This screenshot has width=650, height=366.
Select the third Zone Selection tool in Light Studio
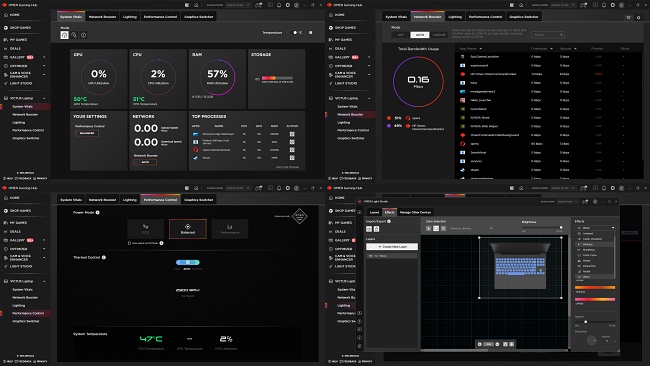click(443, 228)
